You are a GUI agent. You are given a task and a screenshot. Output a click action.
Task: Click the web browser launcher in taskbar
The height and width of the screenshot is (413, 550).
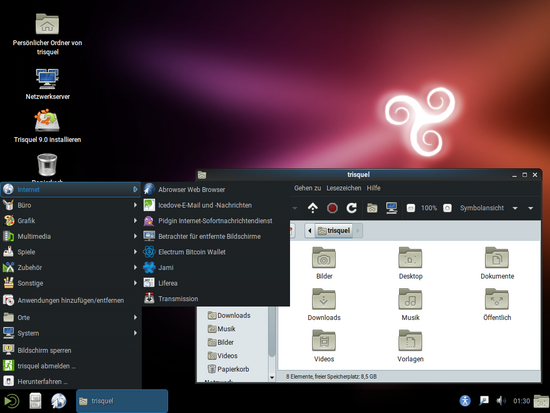pyautogui.click(x=59, y=401)
